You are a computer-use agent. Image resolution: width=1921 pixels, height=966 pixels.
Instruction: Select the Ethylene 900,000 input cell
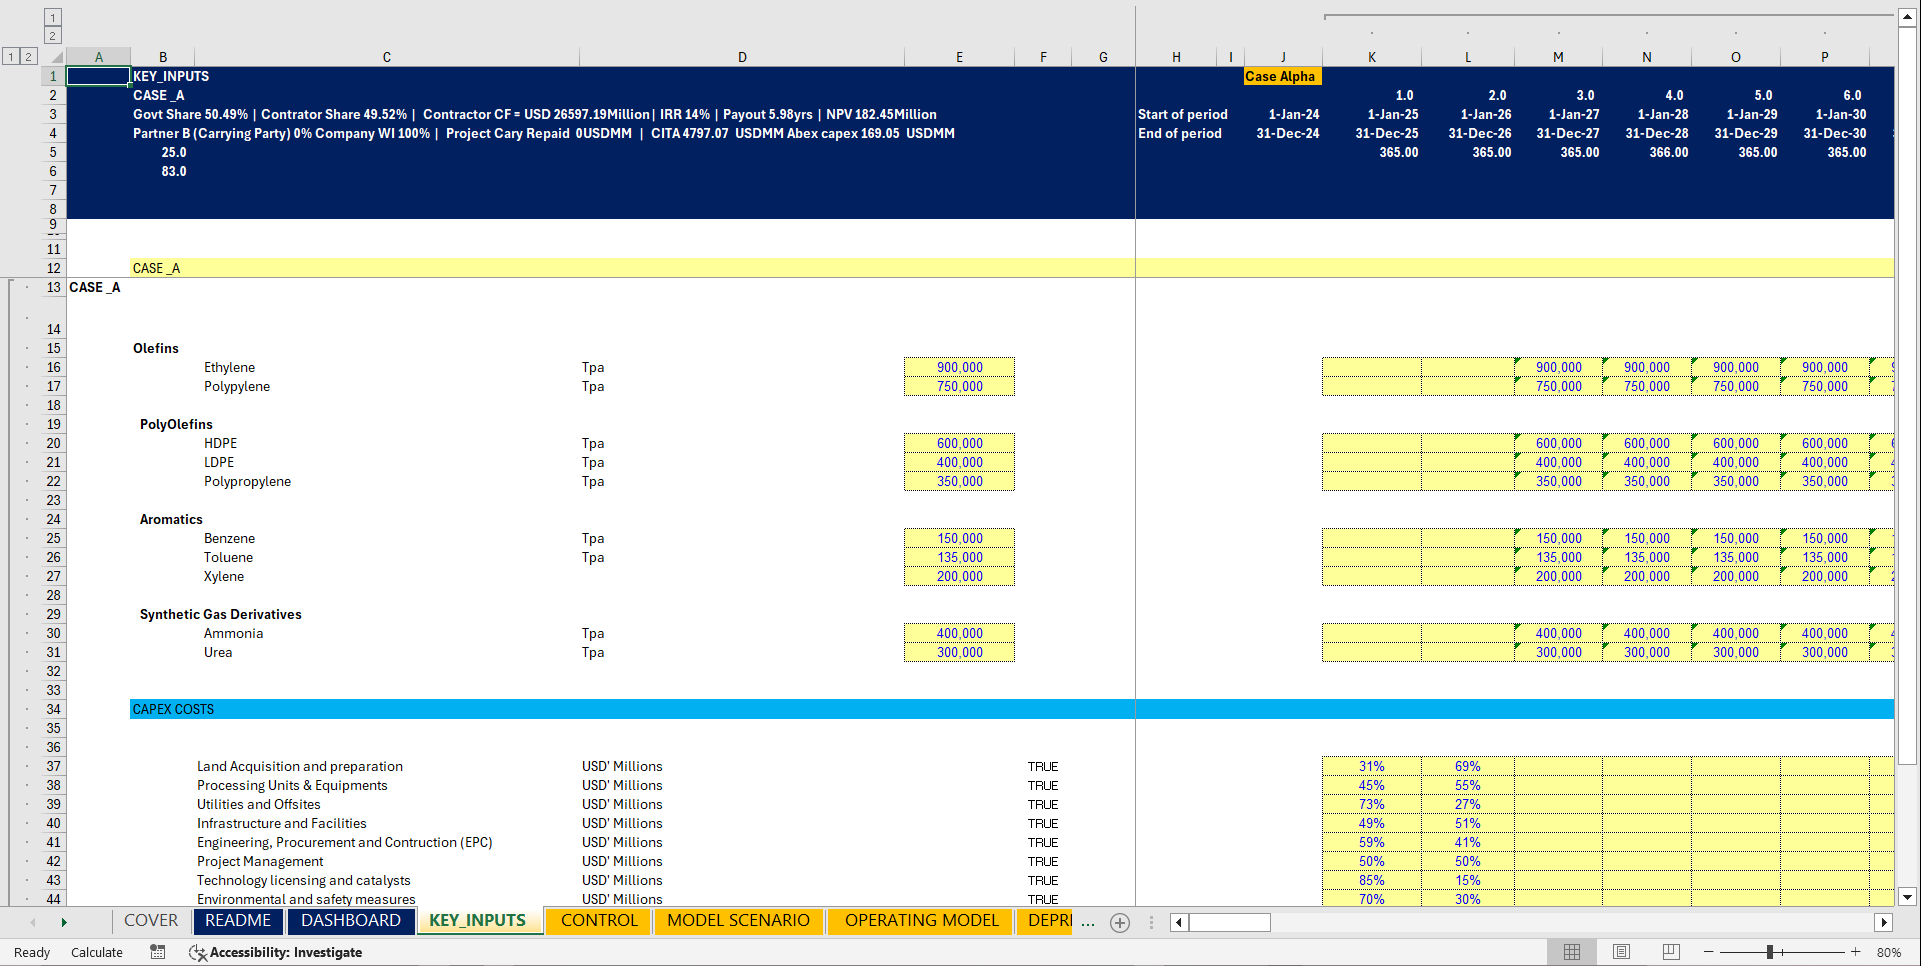click(x=957, y=367)
